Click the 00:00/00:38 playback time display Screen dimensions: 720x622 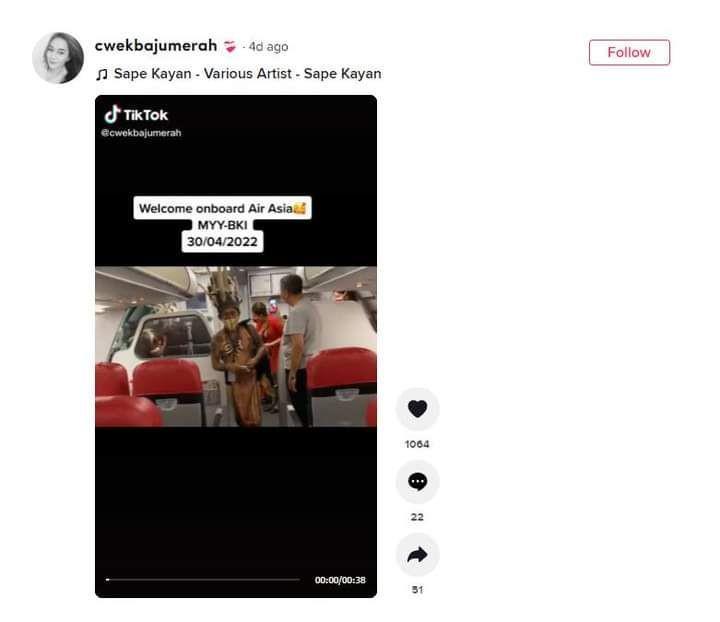click(340, 580)
